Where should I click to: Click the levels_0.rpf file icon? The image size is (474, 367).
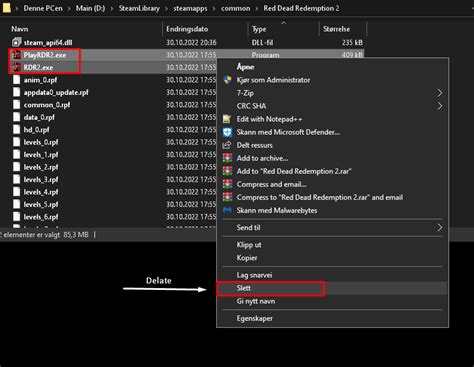(16, 142)
